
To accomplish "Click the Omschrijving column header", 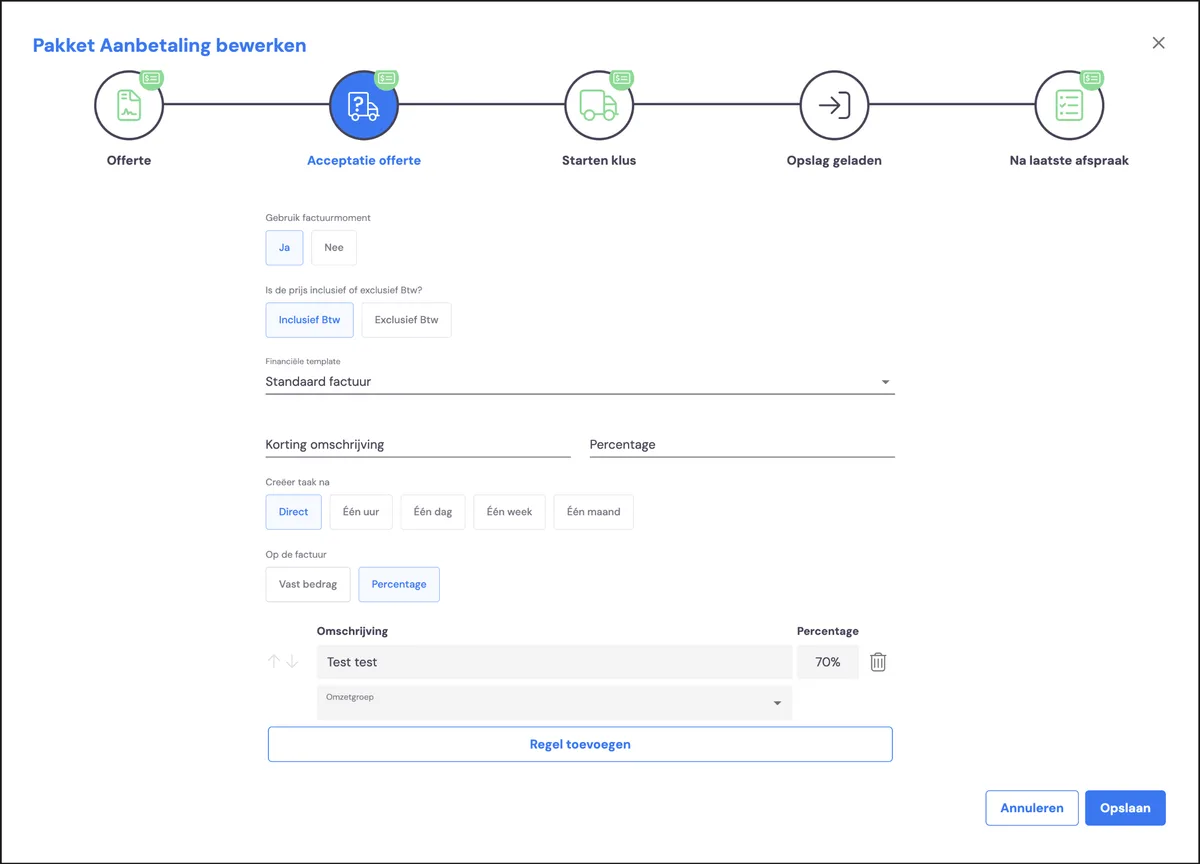I will (x=352, y=631).
